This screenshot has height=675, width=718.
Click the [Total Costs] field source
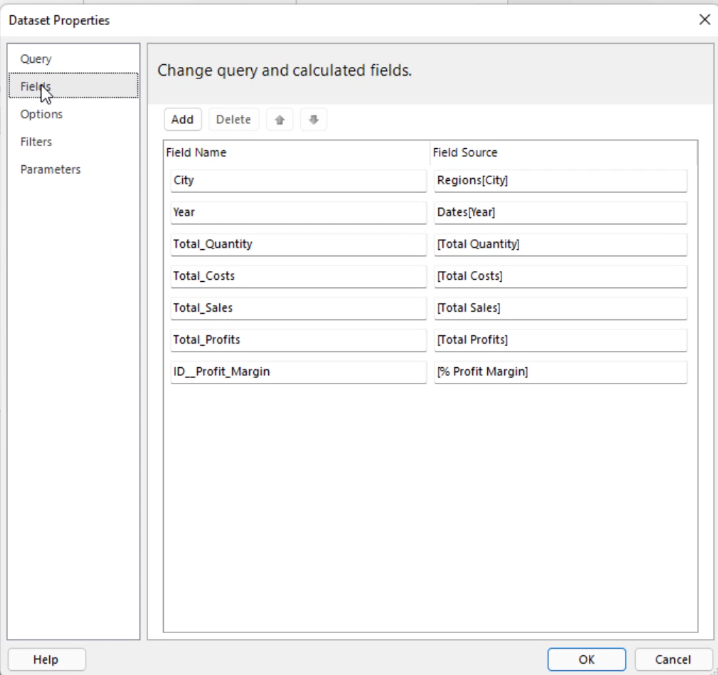tap(561, 276)
